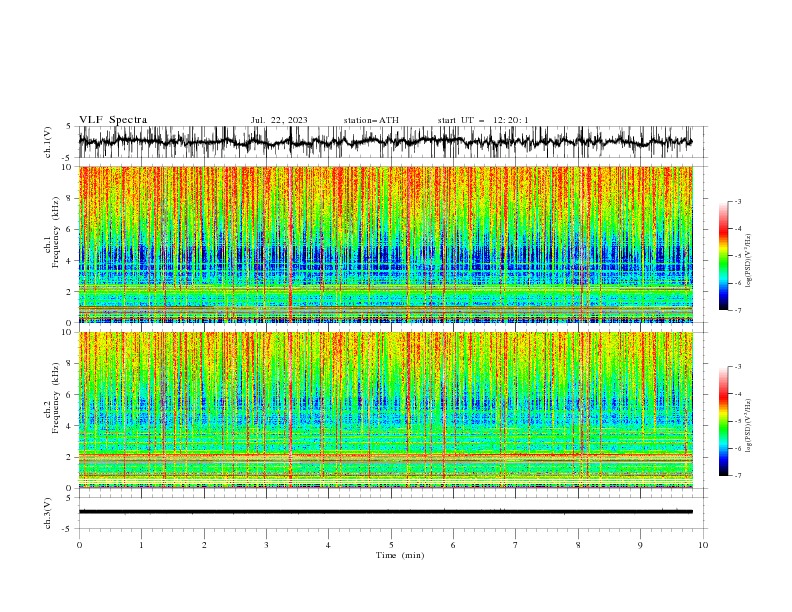Click the "VLF Spectra" plot title

(x=113, y=120)
